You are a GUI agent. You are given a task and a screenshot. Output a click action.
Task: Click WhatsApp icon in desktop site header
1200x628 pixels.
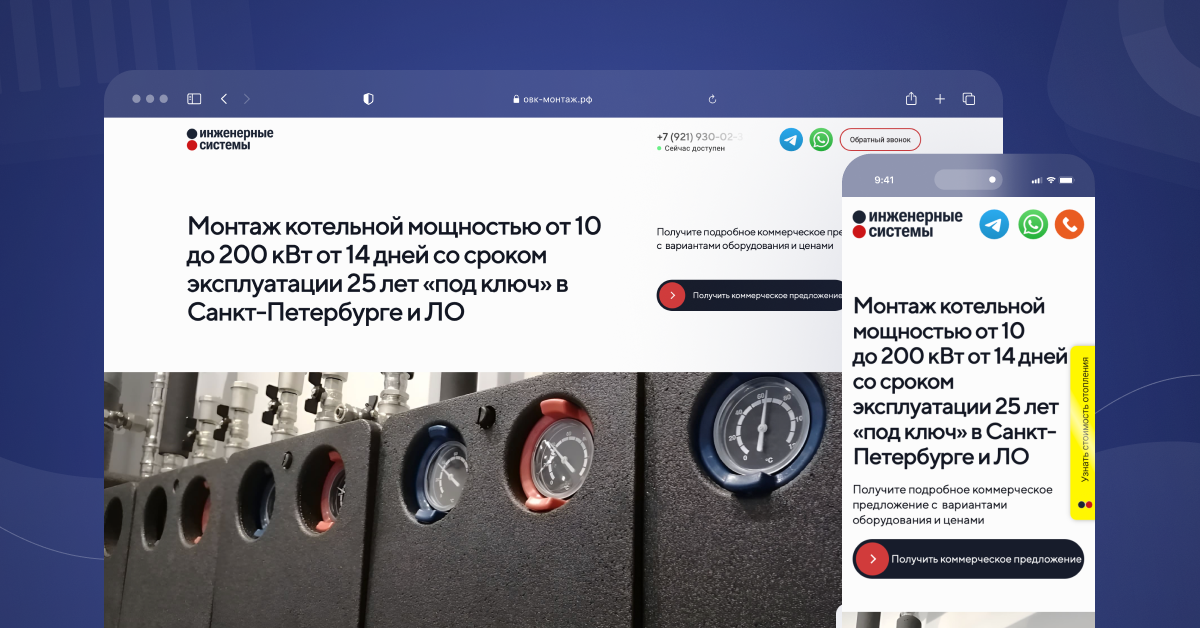tap(821, 140)
